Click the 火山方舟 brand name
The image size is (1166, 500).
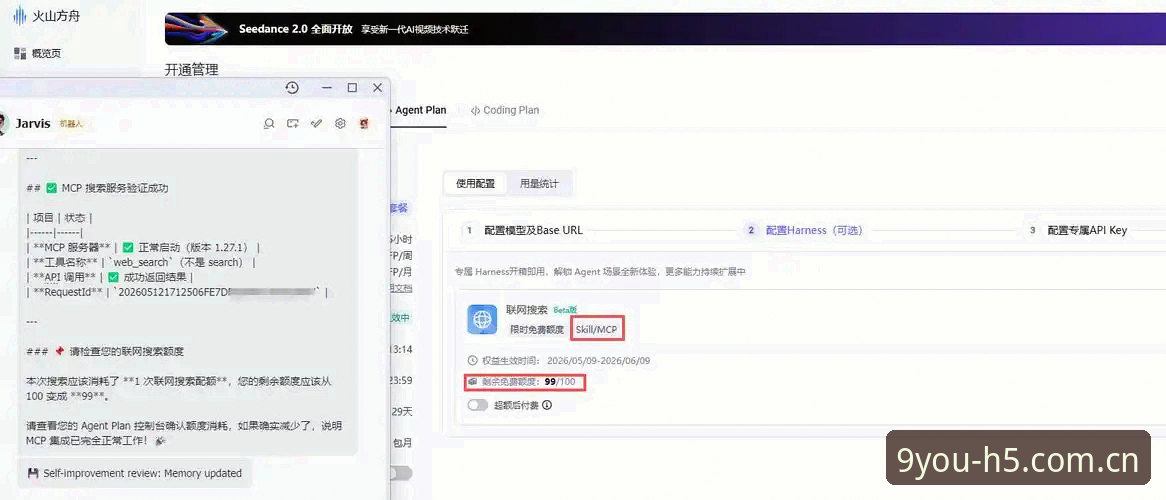(x=56, y=15)
